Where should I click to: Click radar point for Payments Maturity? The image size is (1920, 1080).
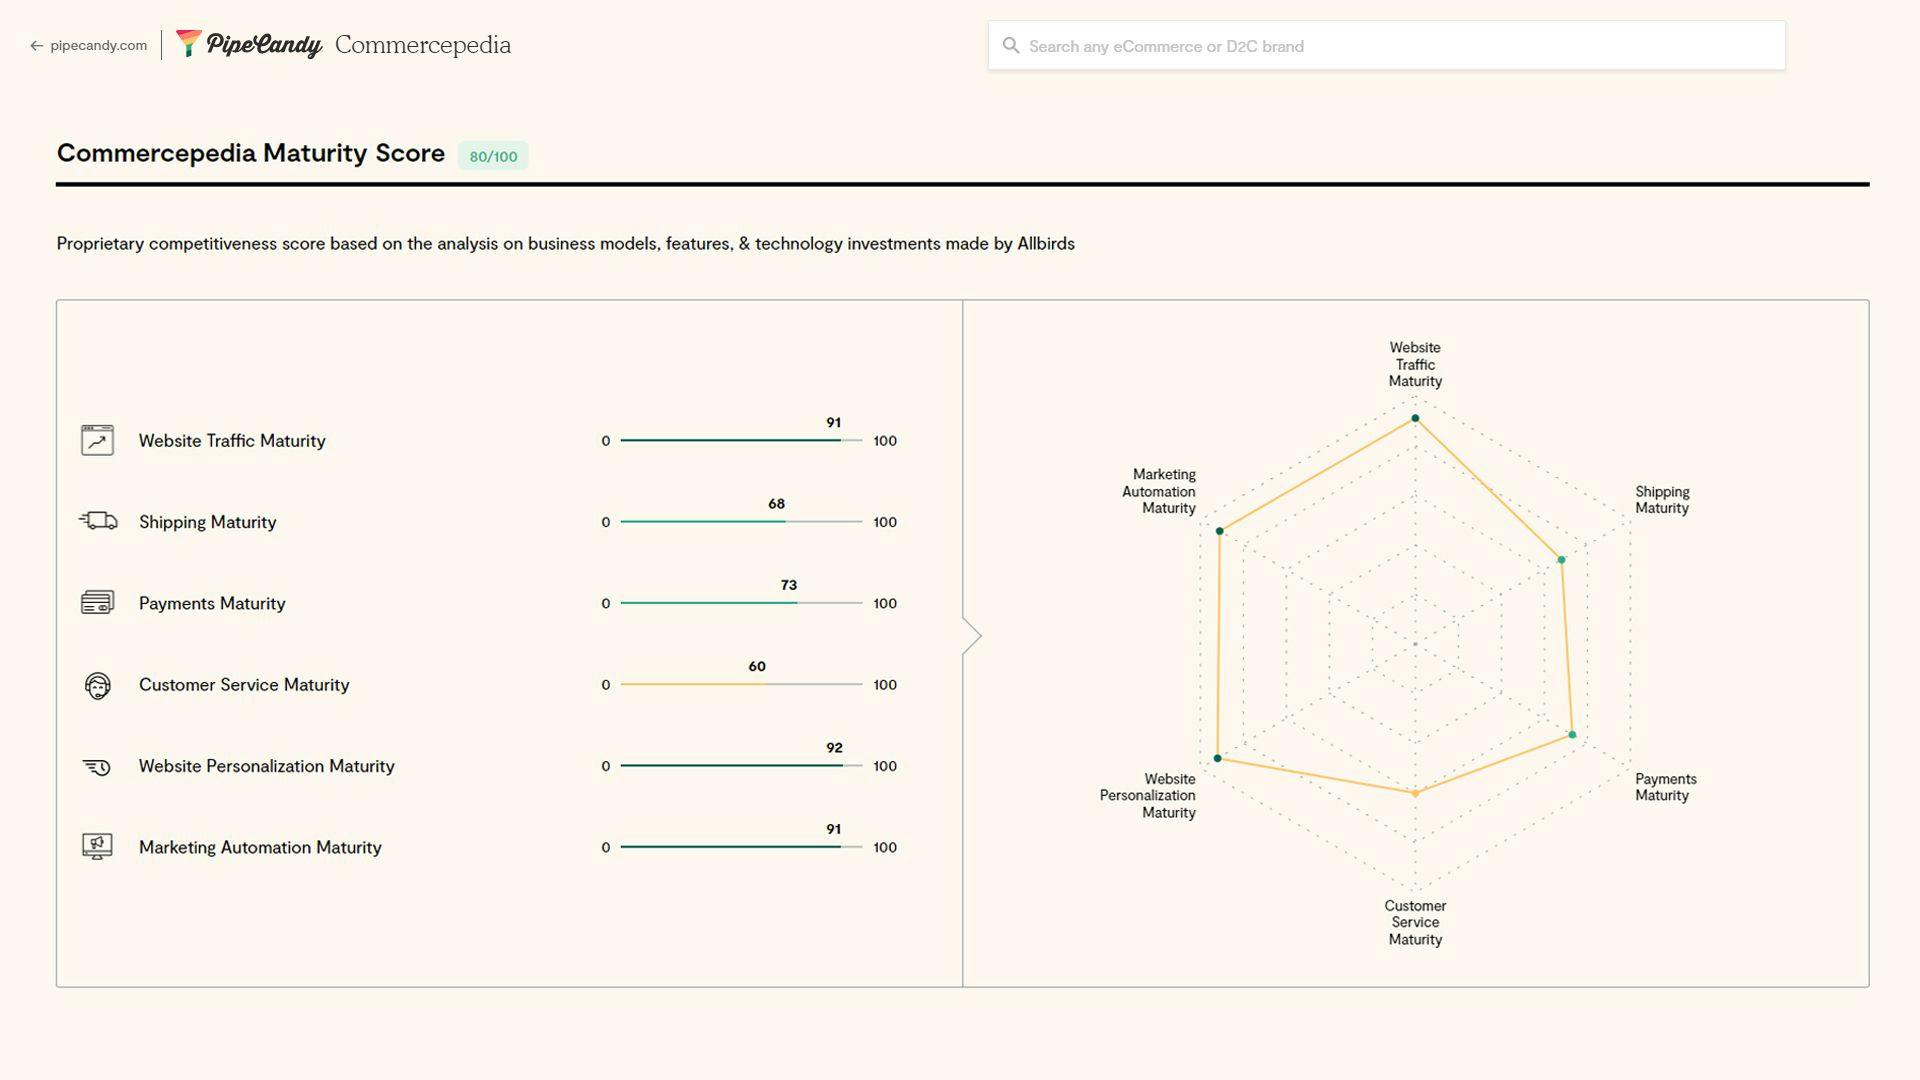pos(1572,735)
